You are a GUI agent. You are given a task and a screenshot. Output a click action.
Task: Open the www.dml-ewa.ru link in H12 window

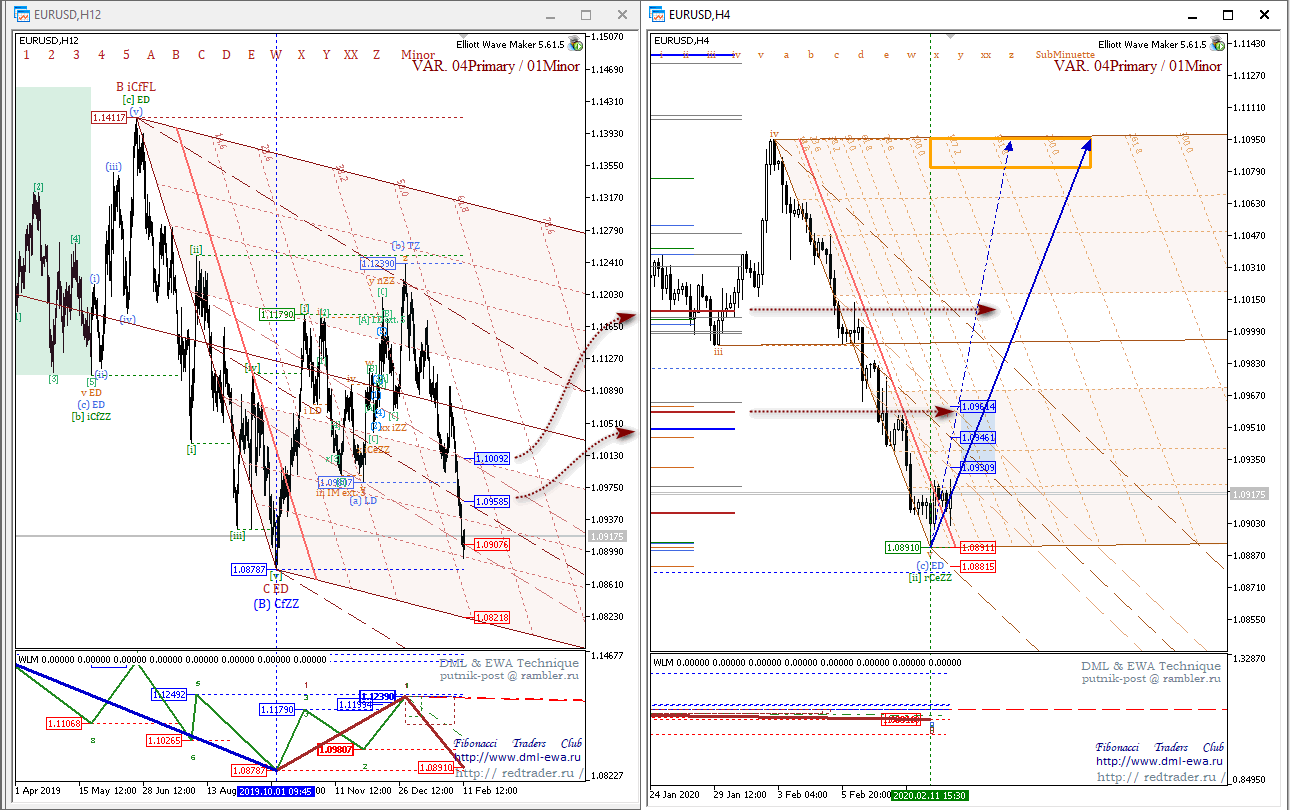tap(517, 757)
